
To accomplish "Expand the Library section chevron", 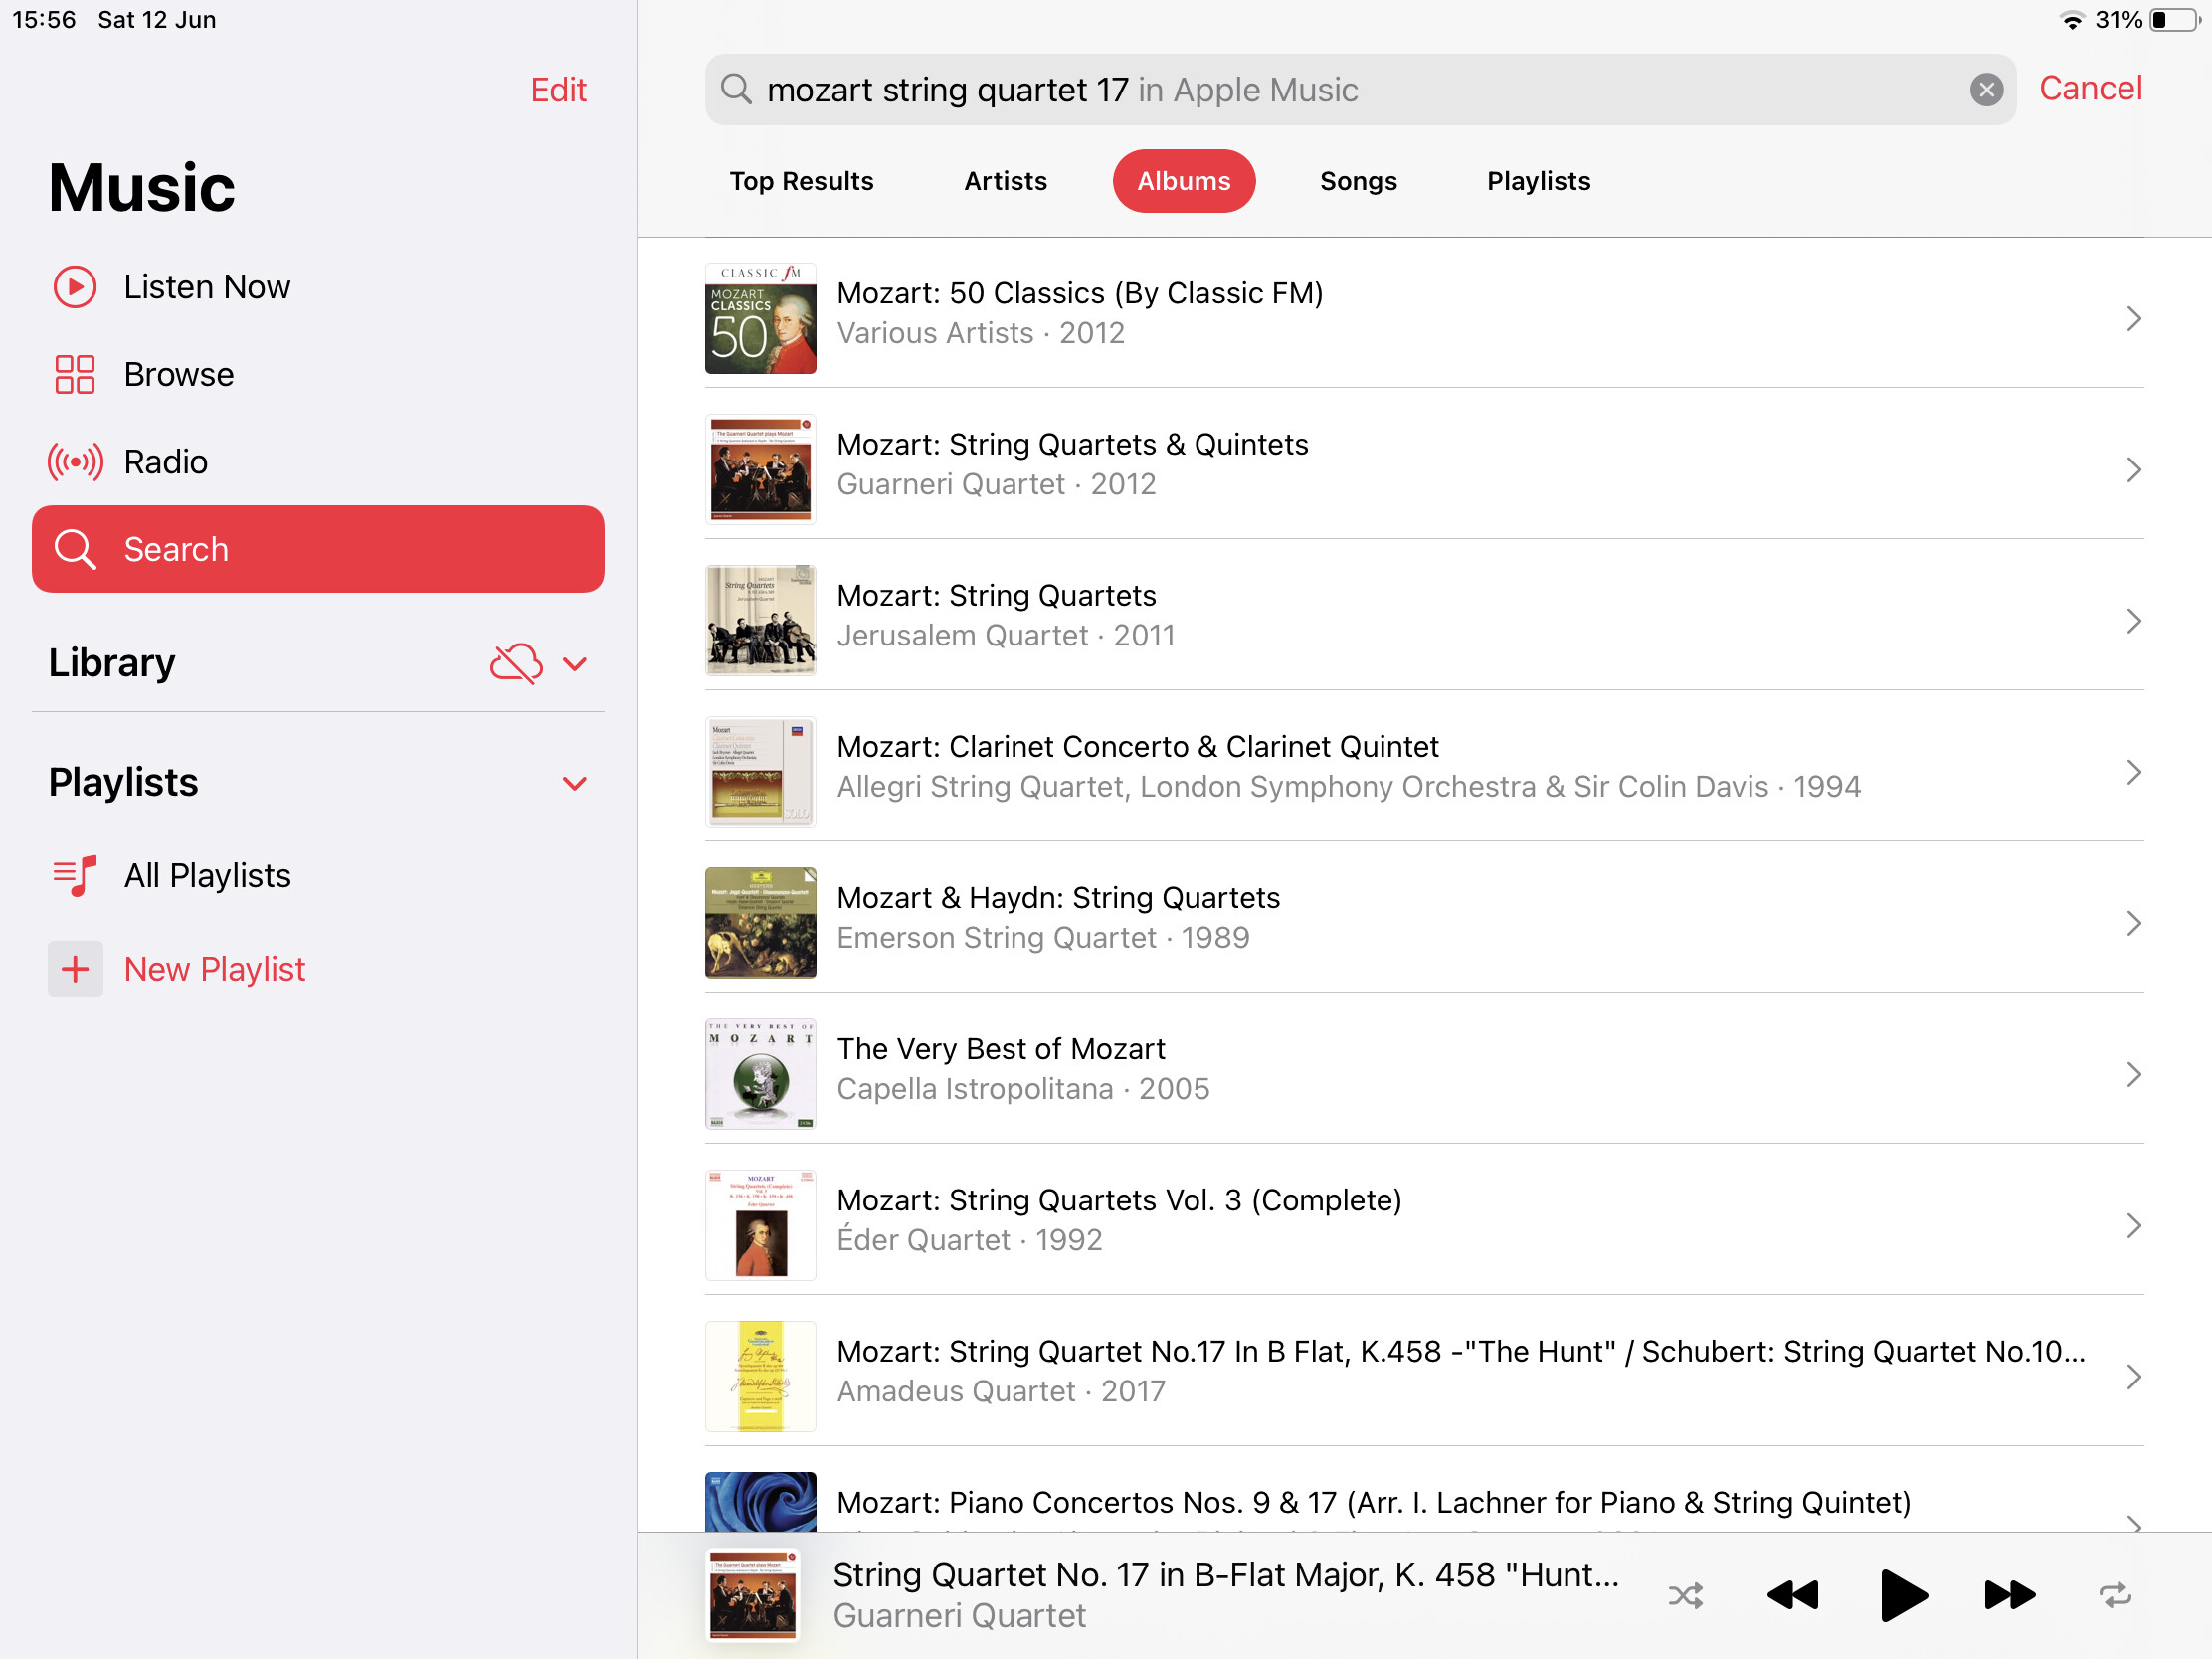I will tap(575, 664).
